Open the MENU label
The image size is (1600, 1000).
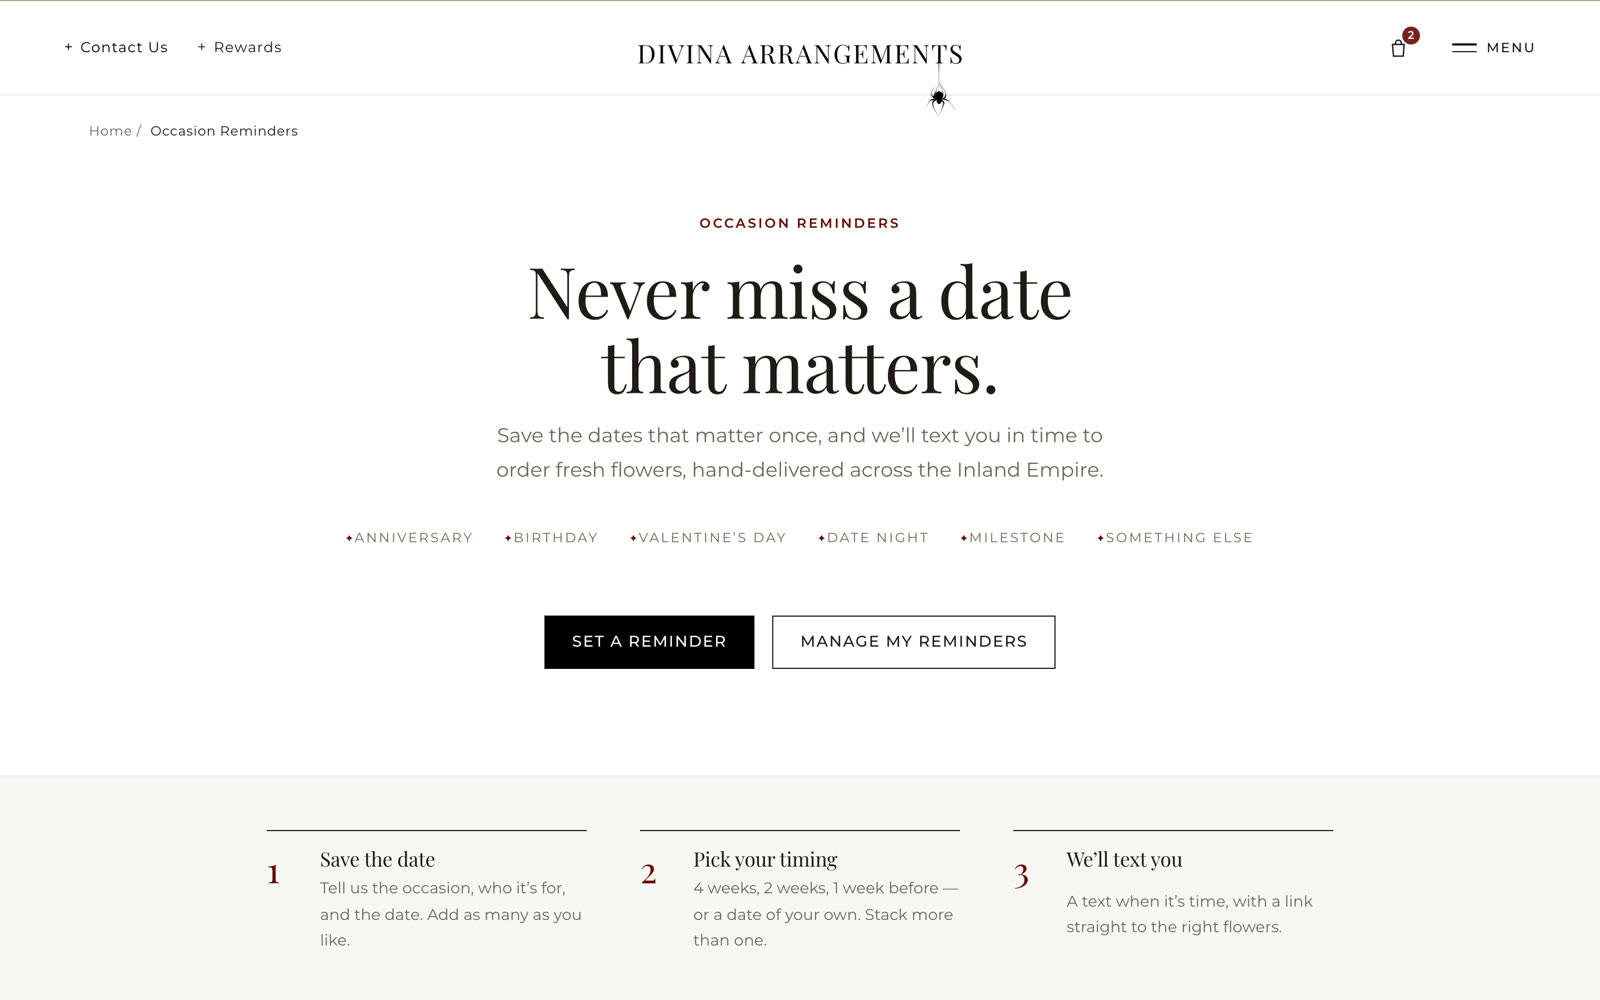click(x=1510, y=48)
